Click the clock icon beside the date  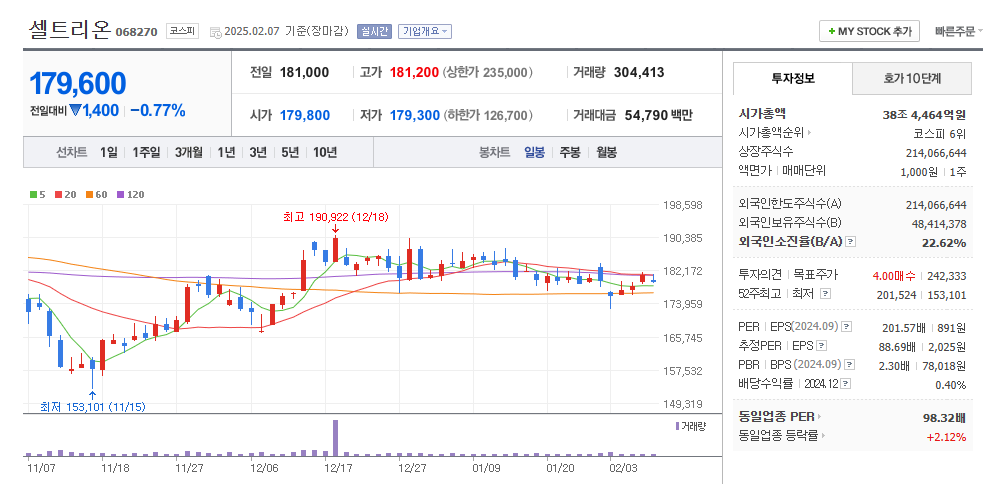pyautogui.click(x=216, y=32)
